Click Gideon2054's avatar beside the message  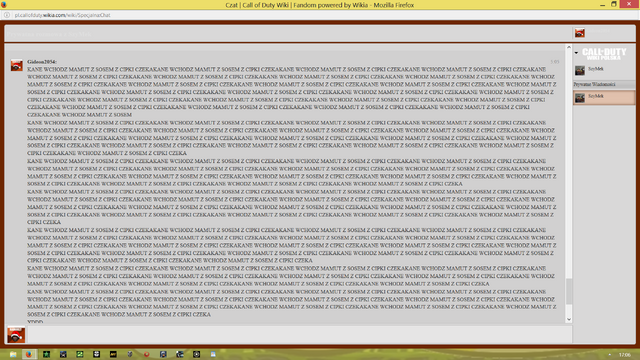(x=16, y=65)
